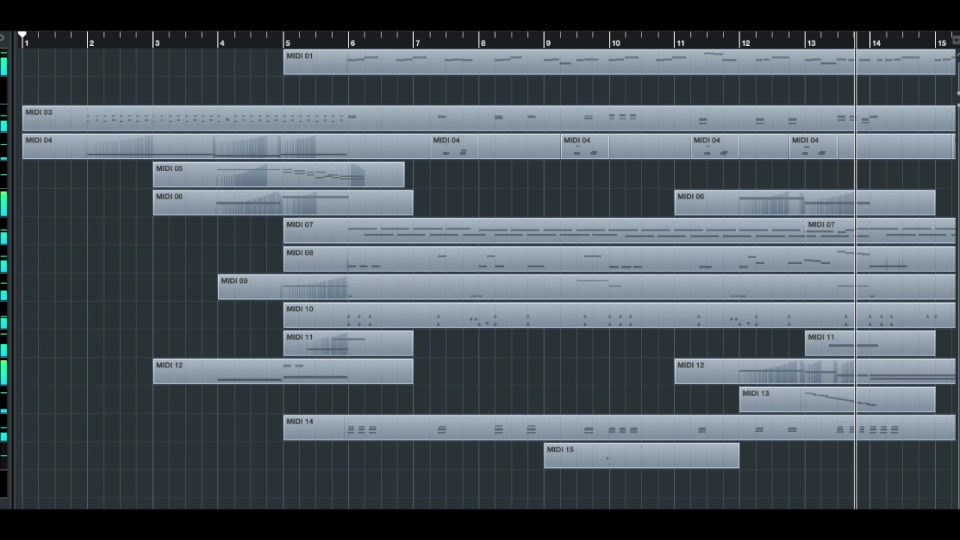Select the MIDI 12 clip starting at bar 3
The image size is (960, 540).
283,372
